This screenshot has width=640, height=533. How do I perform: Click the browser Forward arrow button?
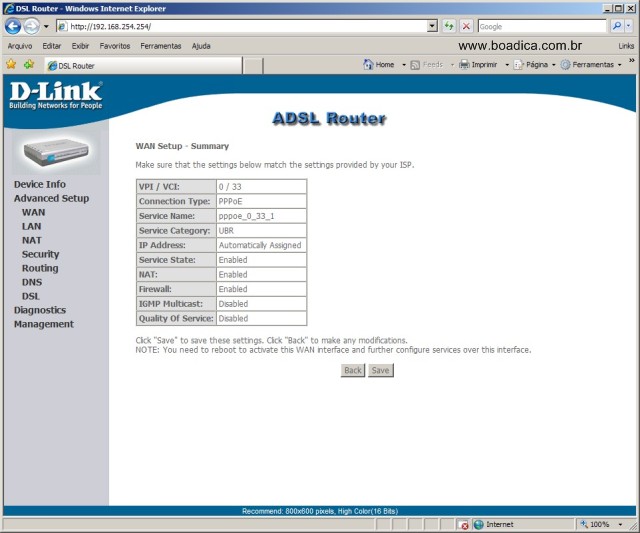31,27
